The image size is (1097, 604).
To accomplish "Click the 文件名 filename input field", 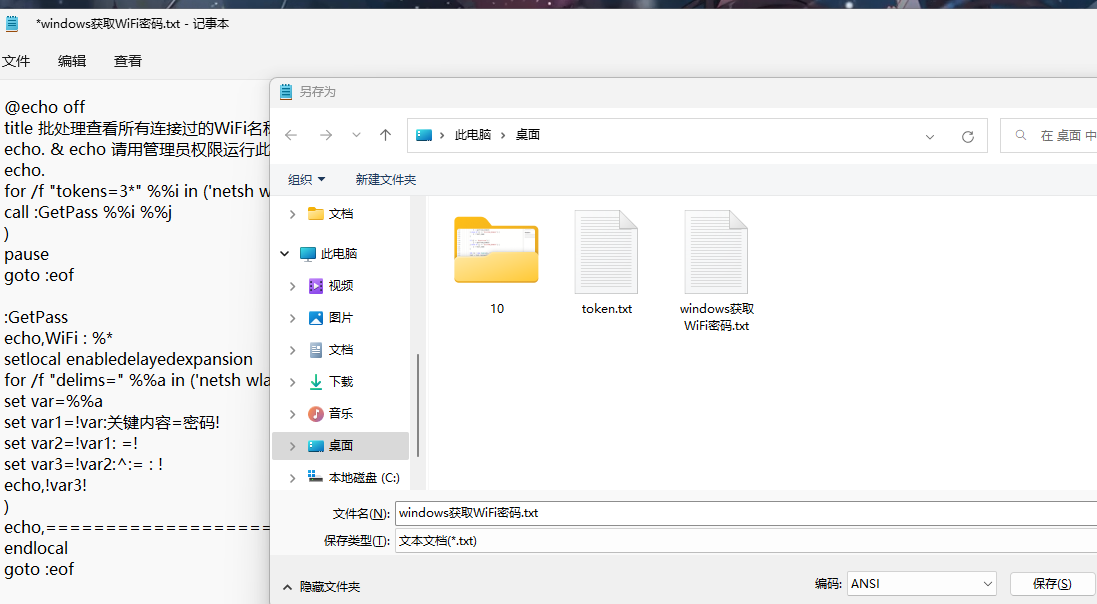I will point(740,513).
